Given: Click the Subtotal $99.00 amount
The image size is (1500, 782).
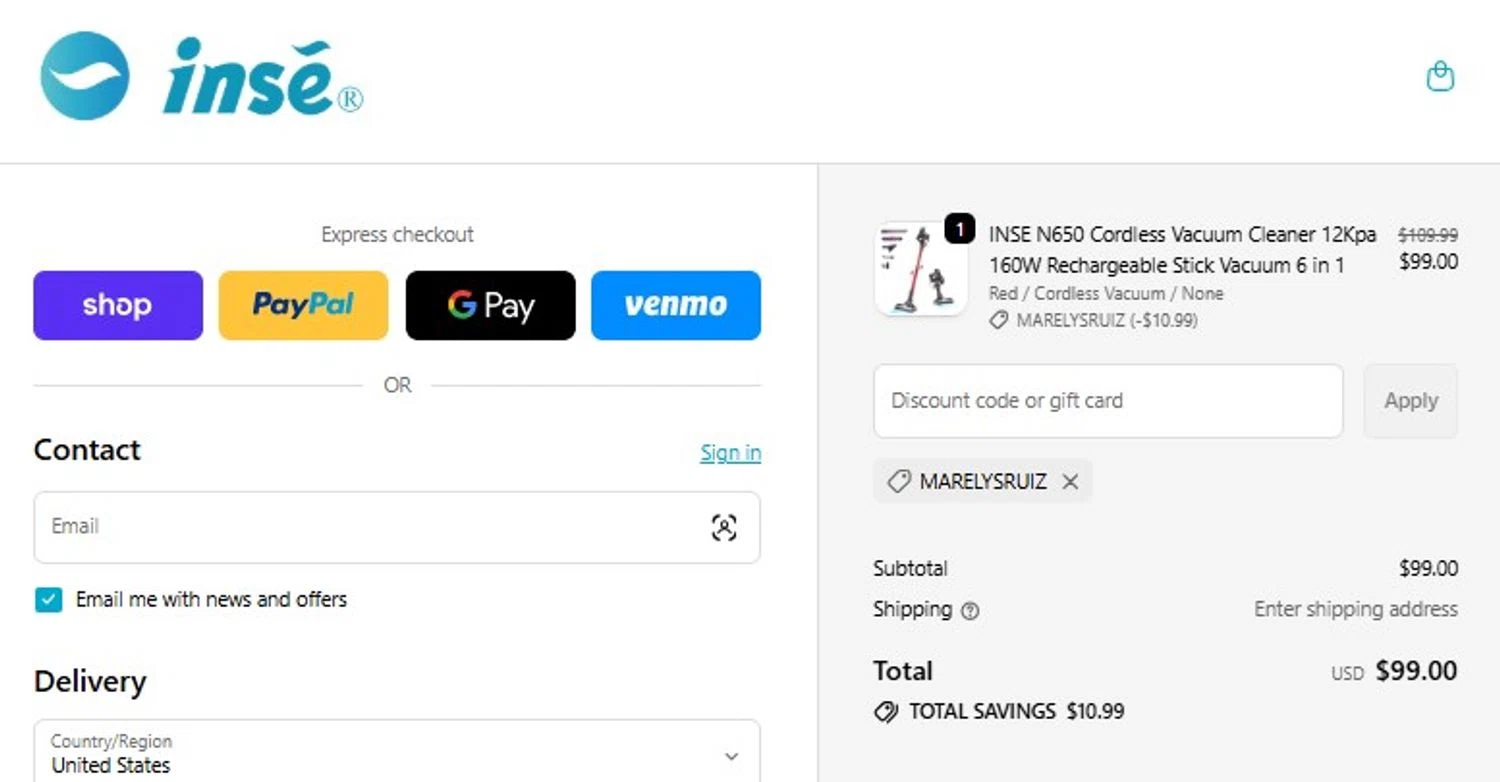Looking at the screenshot, I should [x=1428, y=568].
